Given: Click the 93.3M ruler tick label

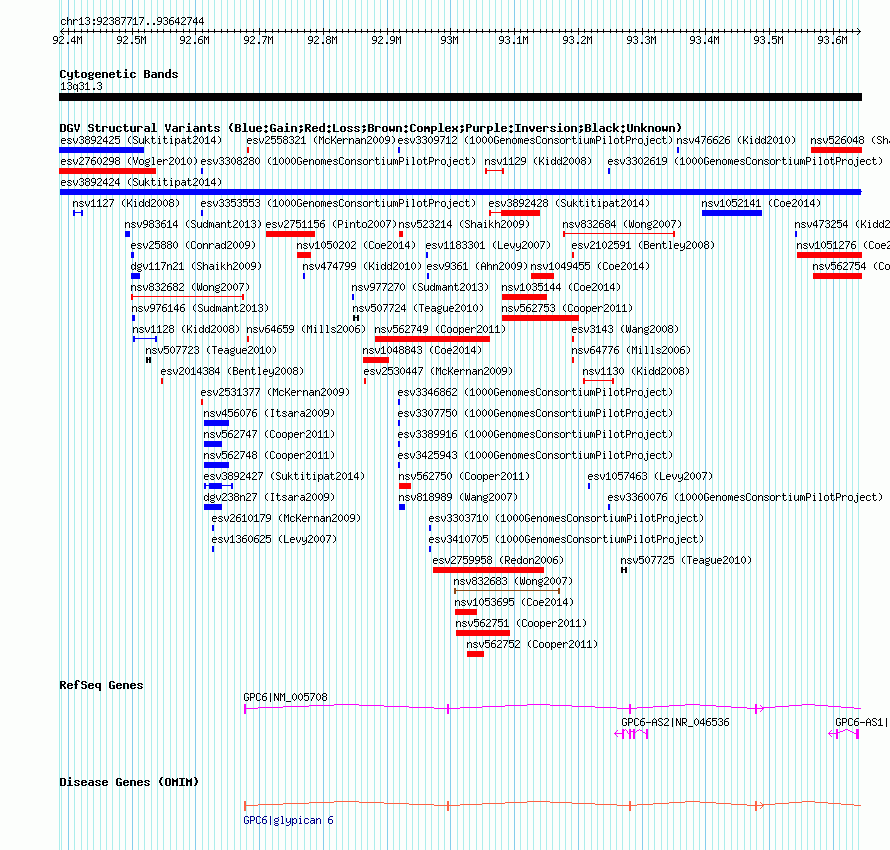Looking at the screenshot, I should point(641,40).
